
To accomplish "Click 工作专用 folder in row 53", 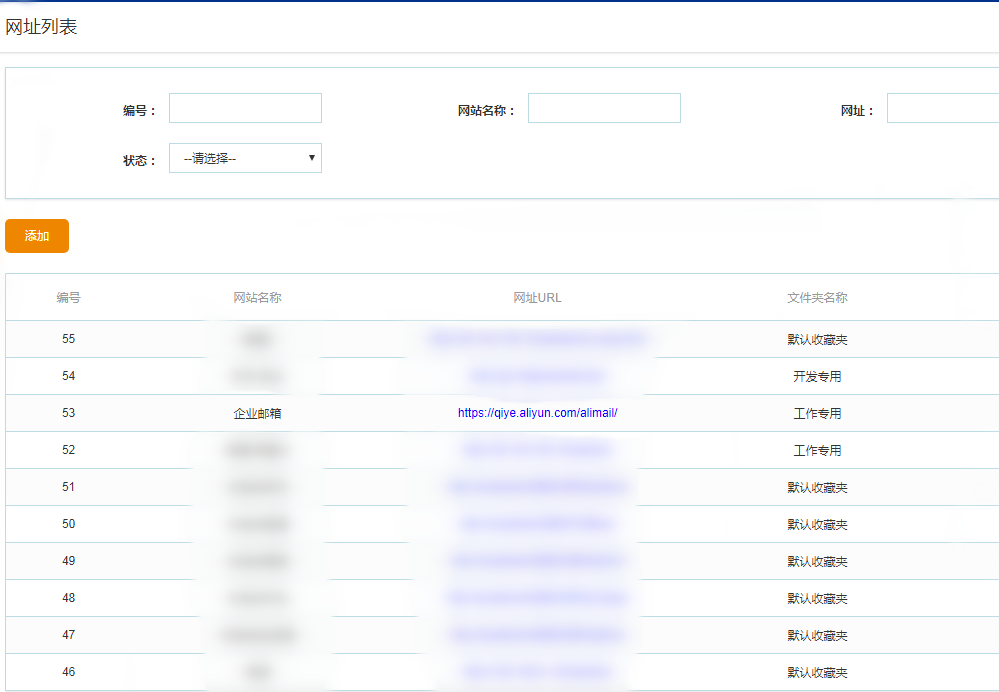I will (x=817, y=414).
